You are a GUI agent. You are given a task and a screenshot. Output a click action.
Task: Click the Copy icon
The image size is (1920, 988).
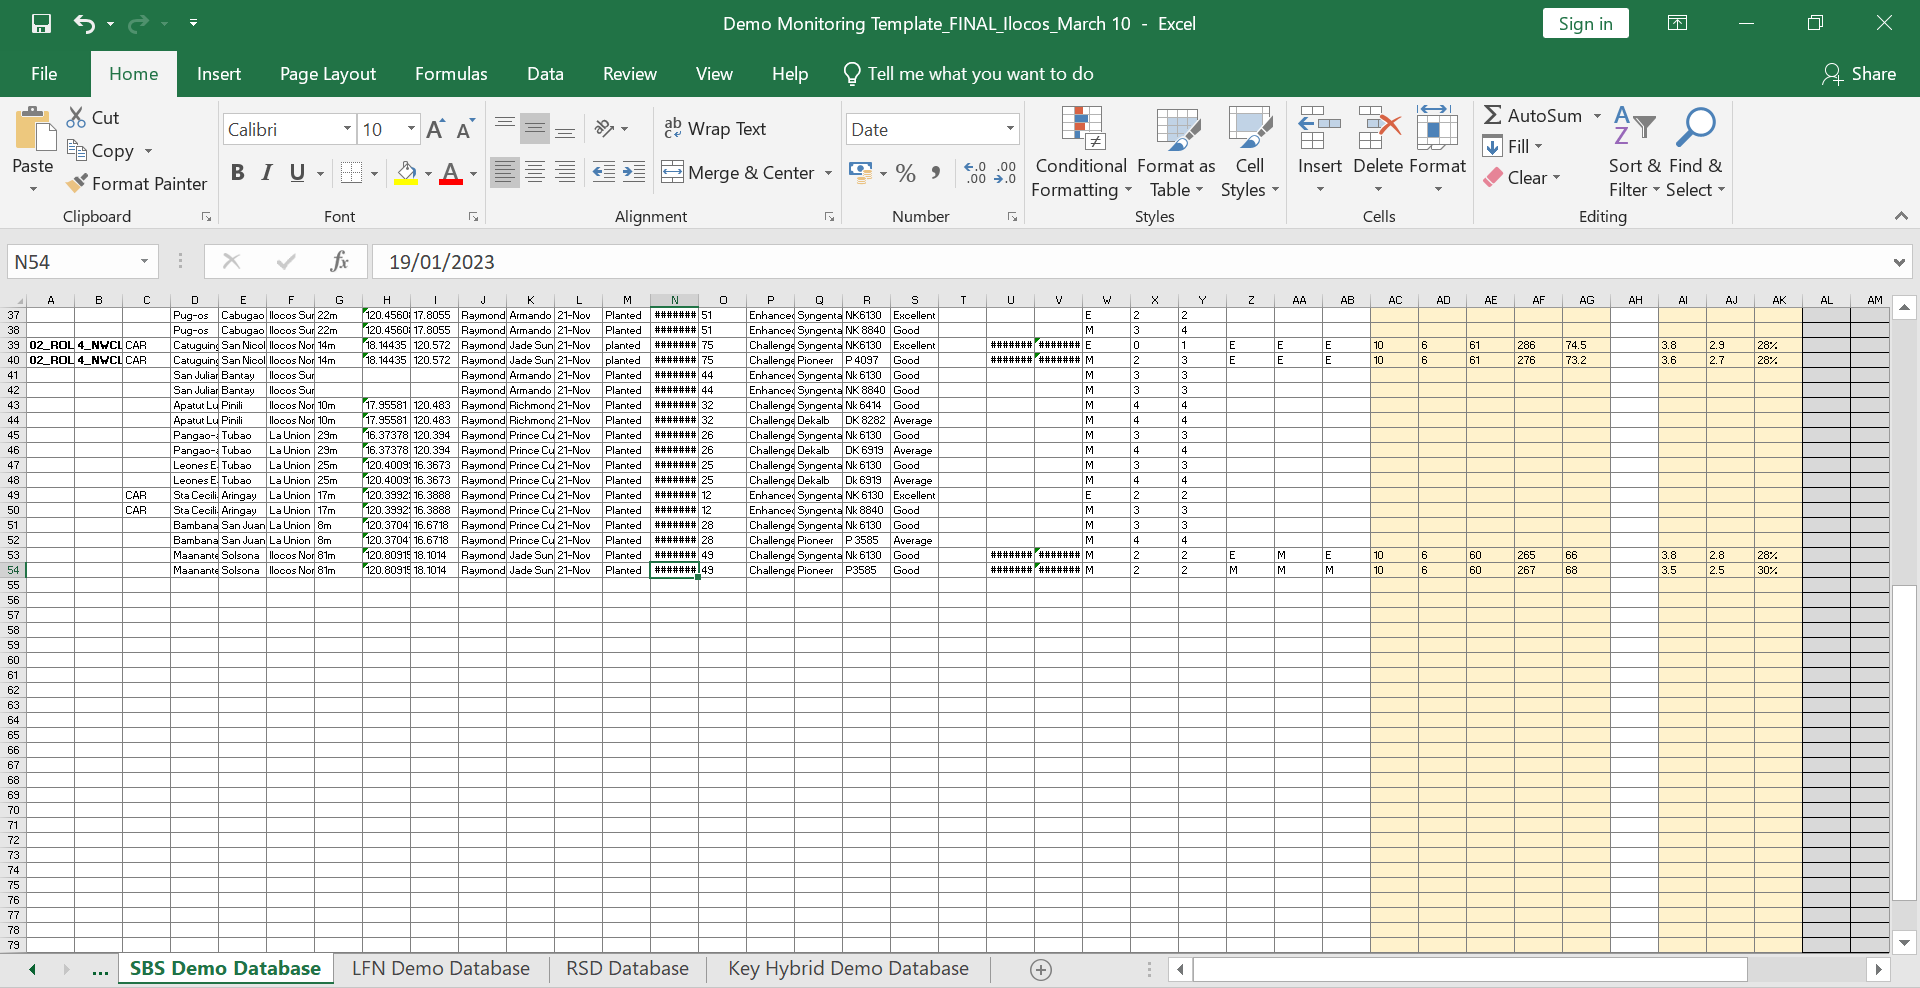pos(77,150)
